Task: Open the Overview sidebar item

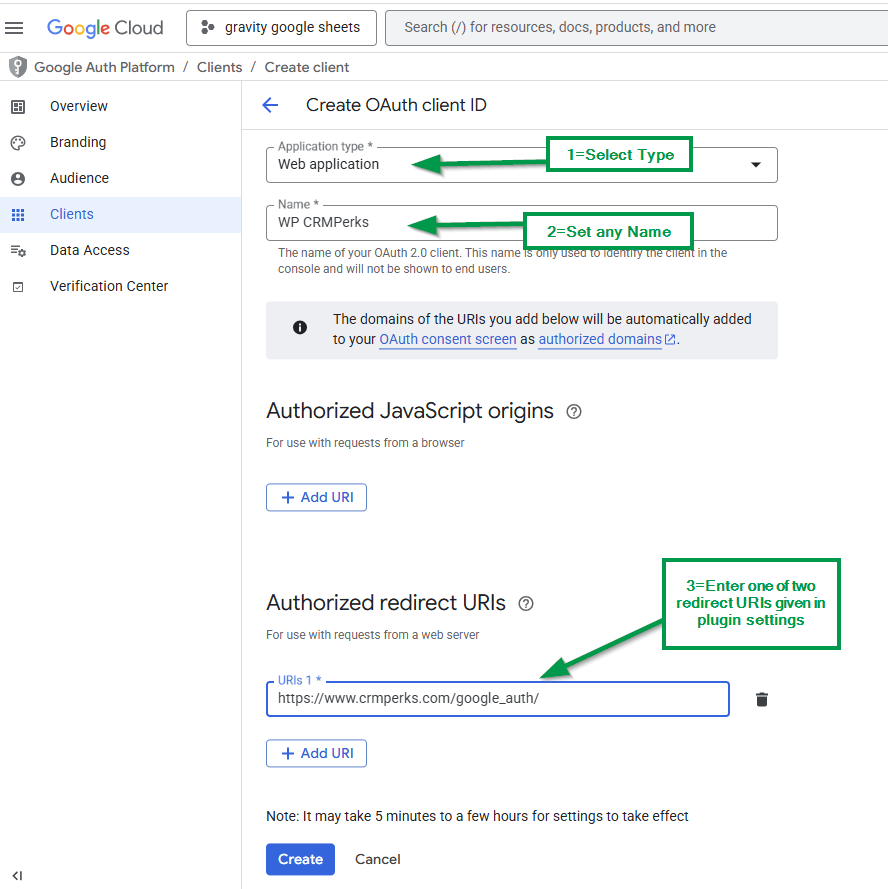Action: tap(120, 106)
